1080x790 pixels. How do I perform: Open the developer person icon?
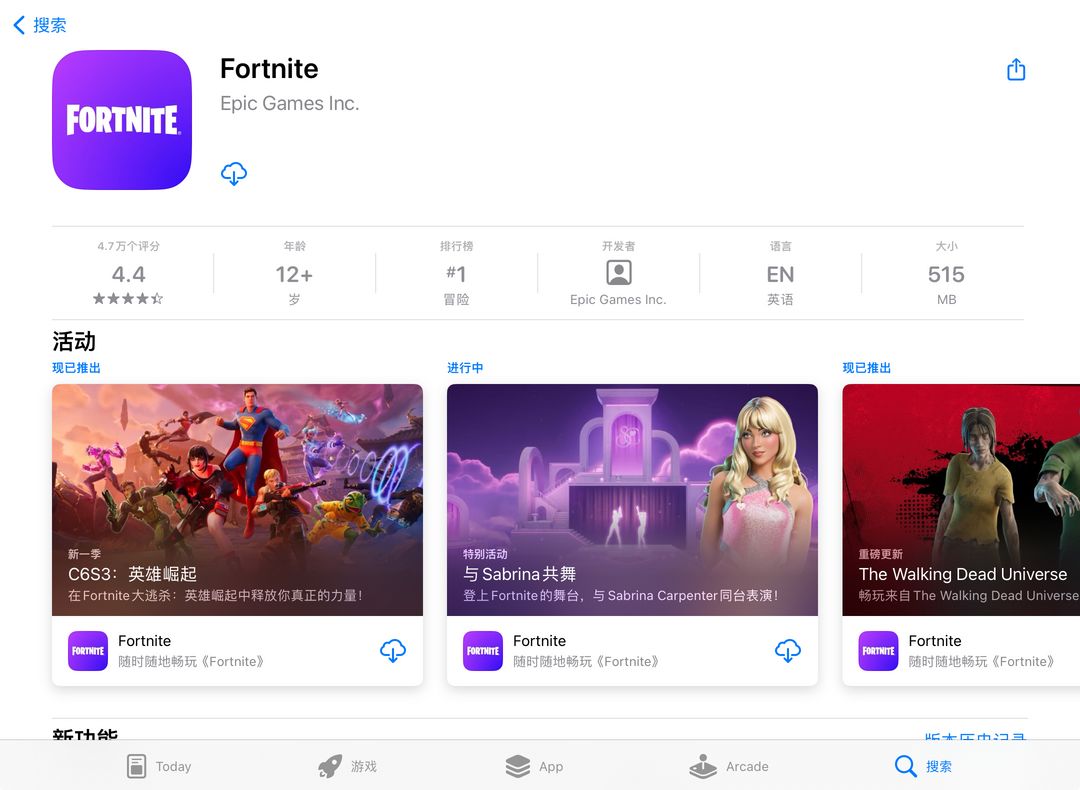[x=619, y=273]
